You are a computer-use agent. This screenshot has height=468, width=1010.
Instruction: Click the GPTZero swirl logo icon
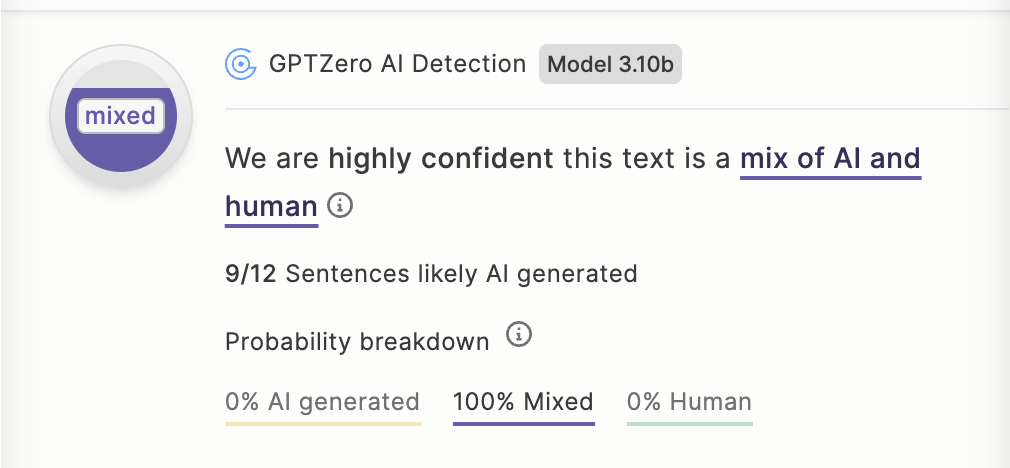coord(240,65)
